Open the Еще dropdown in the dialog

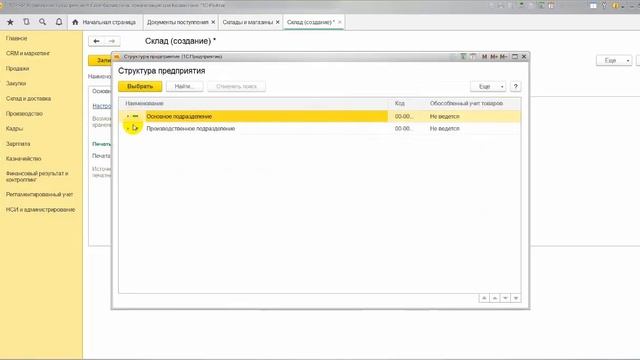click(x=488, y=87)
